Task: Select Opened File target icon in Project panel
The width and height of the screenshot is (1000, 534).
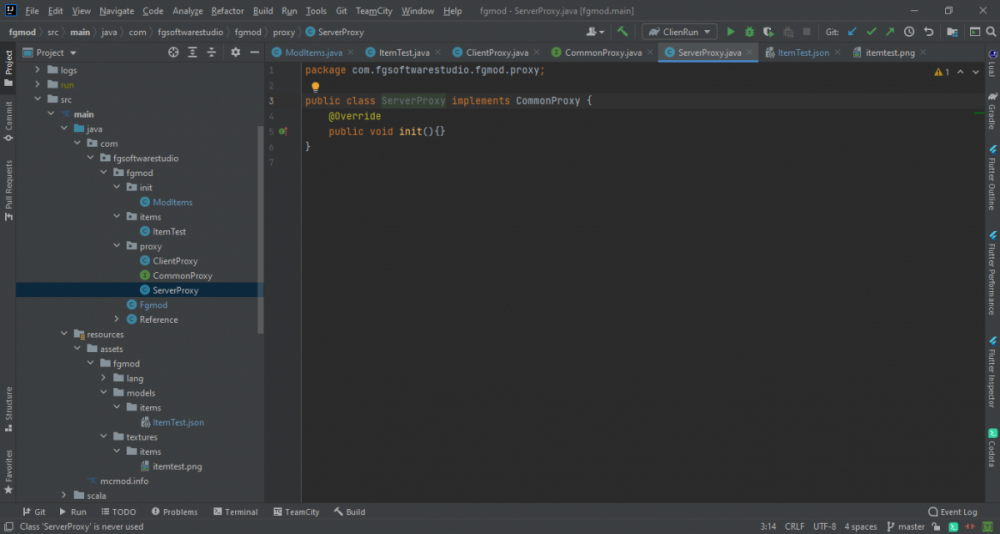Action: [x=173, y=52]
